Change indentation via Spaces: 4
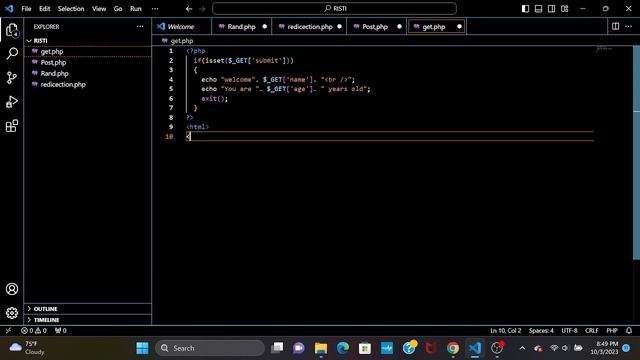This screenshot has width=640, height=360. (541, 331)
